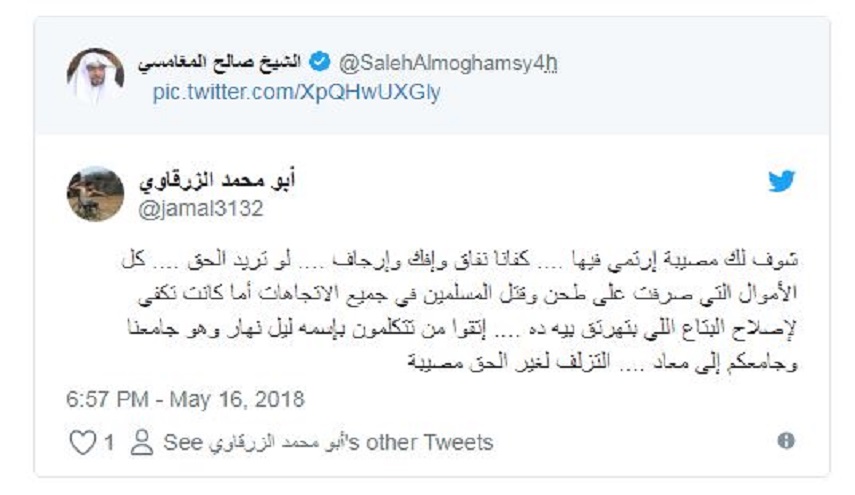Click the like count number 1

tap(109, 442)
